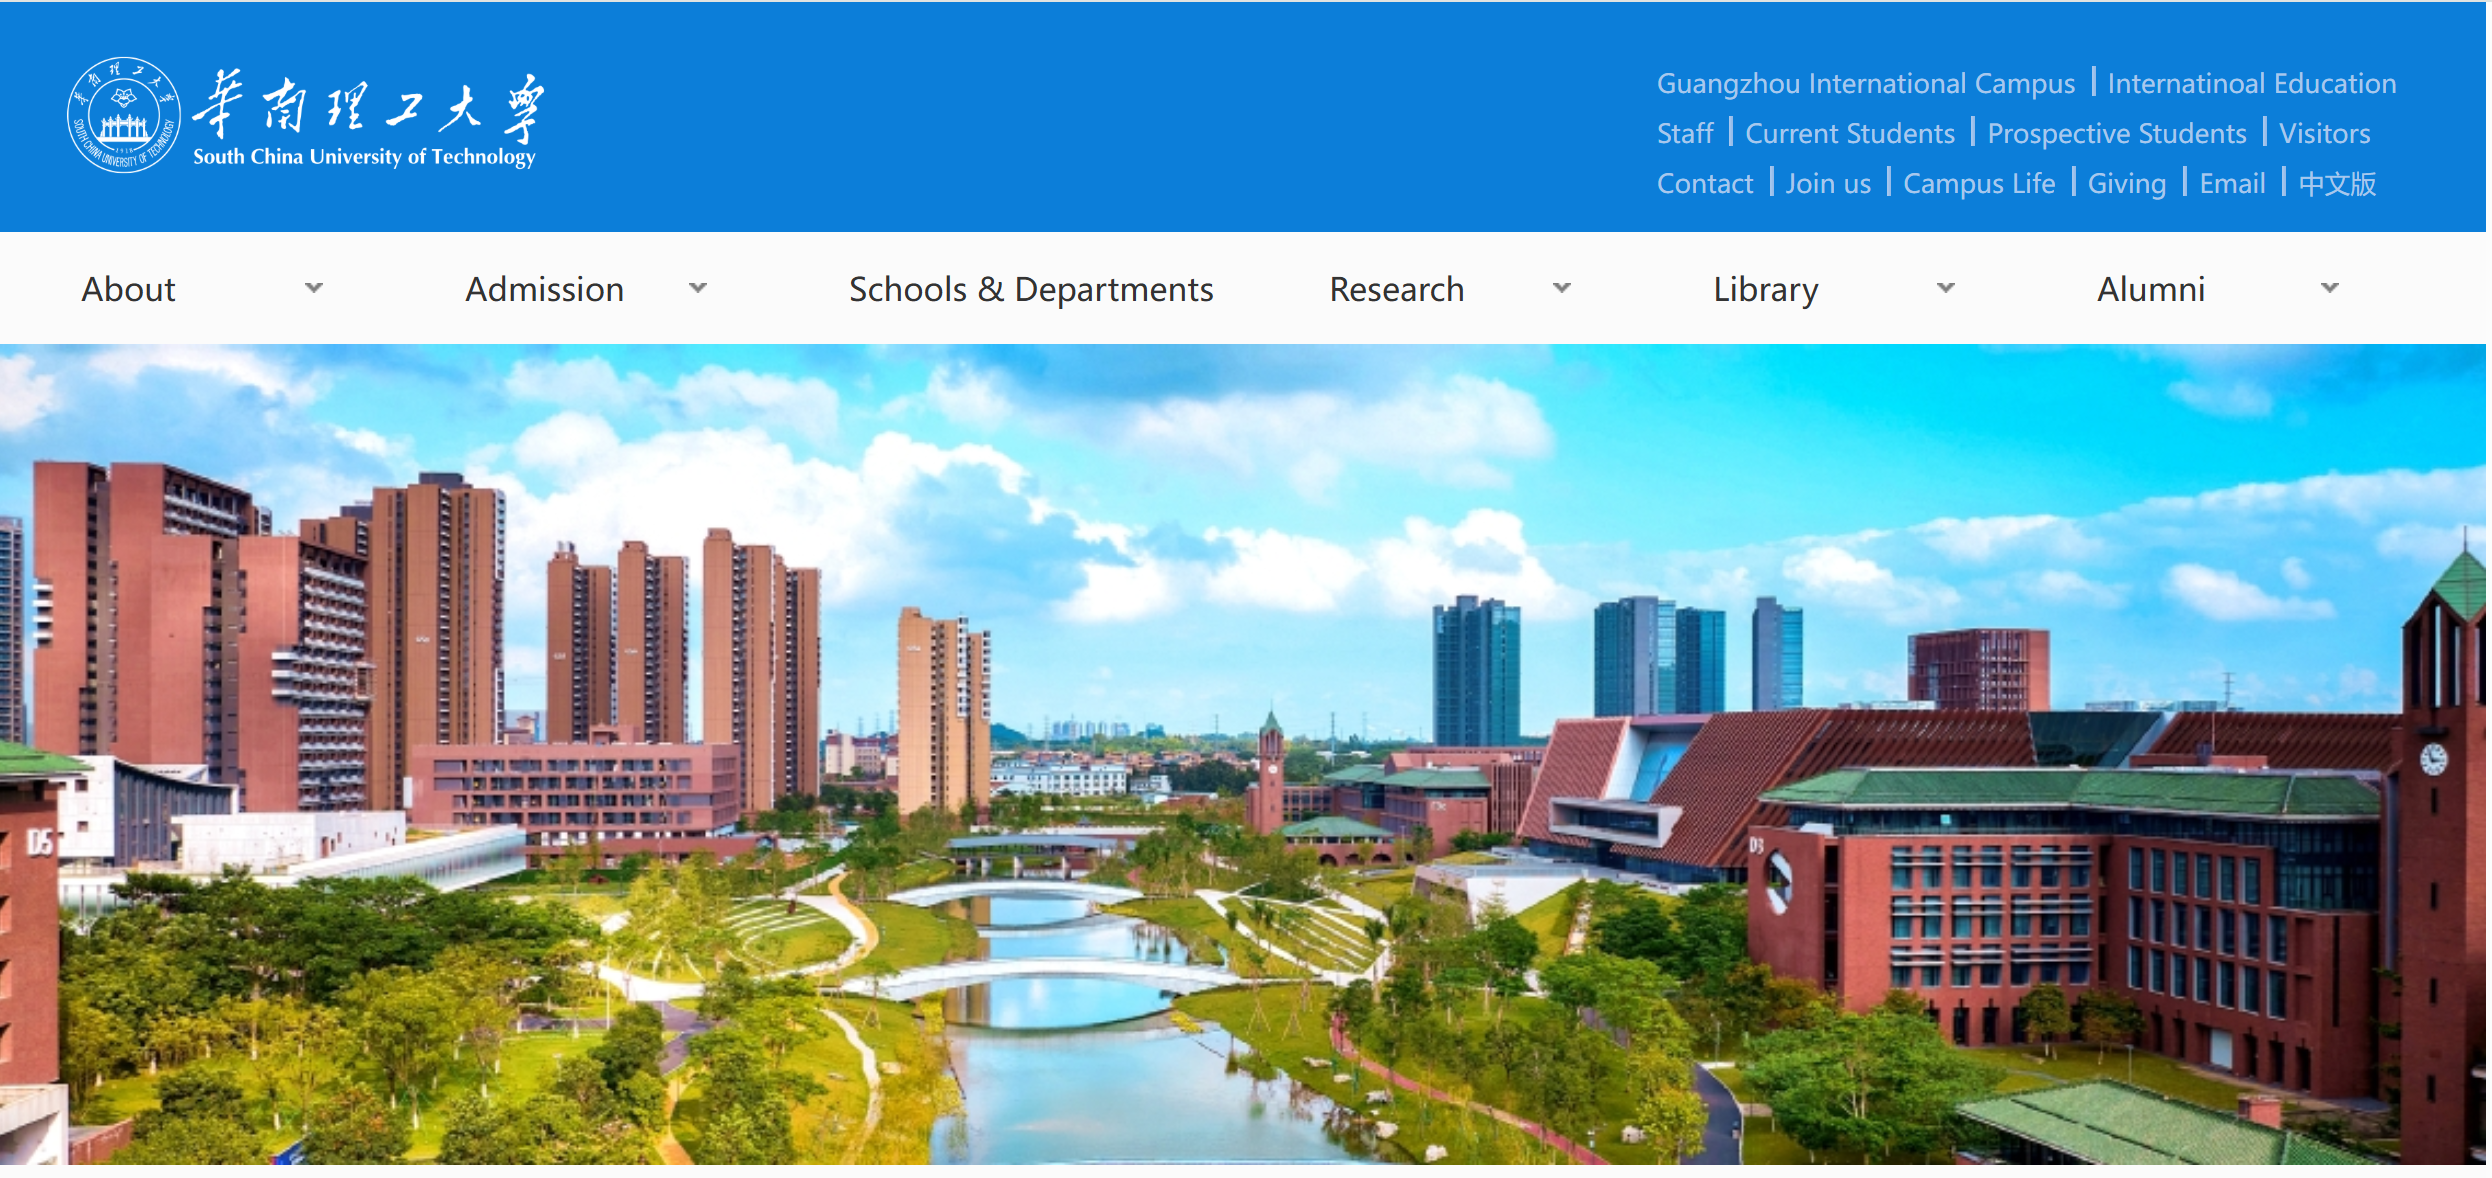Screen dimensions: 2492x1178
Task: Expand the About dropdown arrow
Action: [314, 289]
